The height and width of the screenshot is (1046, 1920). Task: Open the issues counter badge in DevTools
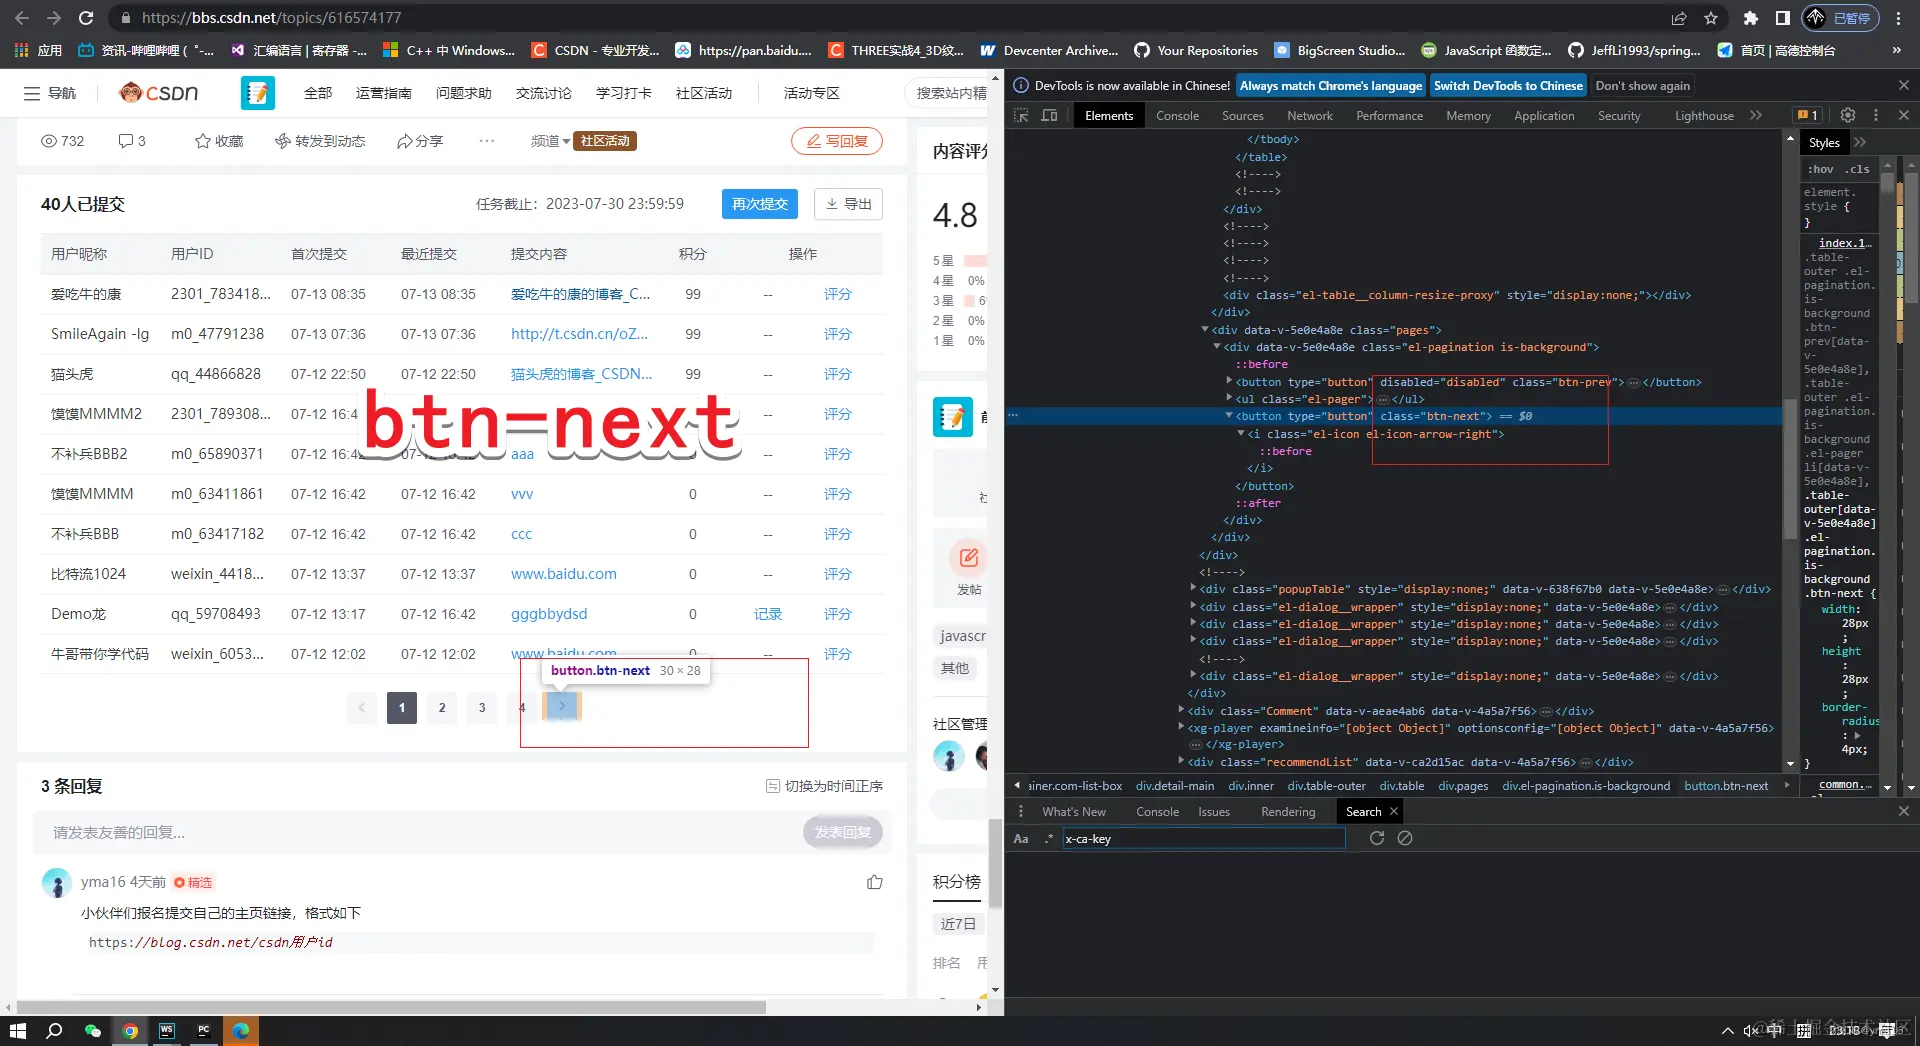click(x=1806, y=115)
